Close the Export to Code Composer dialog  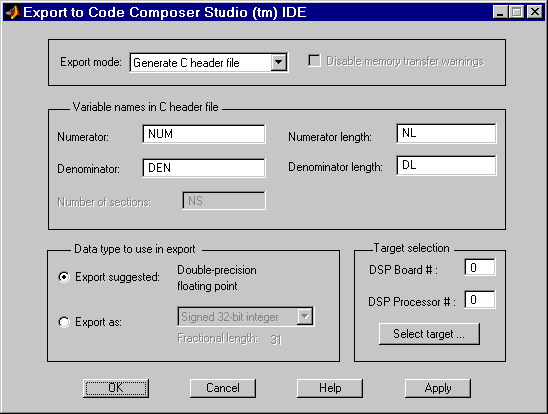(535, 12)
